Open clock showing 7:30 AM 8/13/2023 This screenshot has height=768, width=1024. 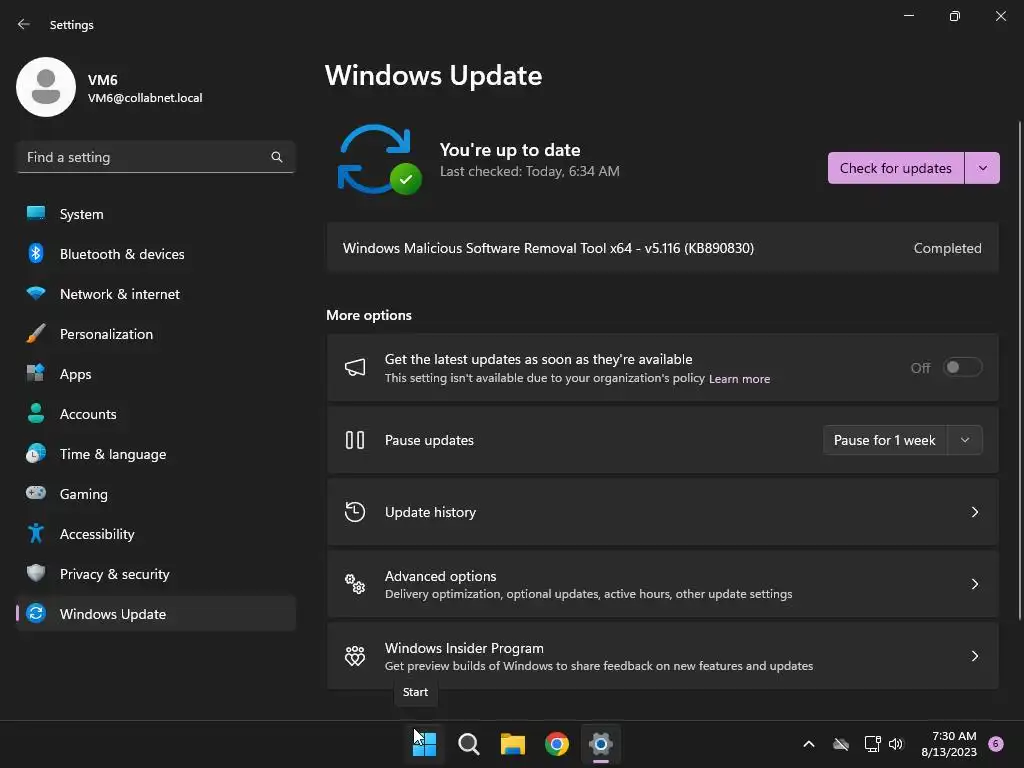point(949,744)
